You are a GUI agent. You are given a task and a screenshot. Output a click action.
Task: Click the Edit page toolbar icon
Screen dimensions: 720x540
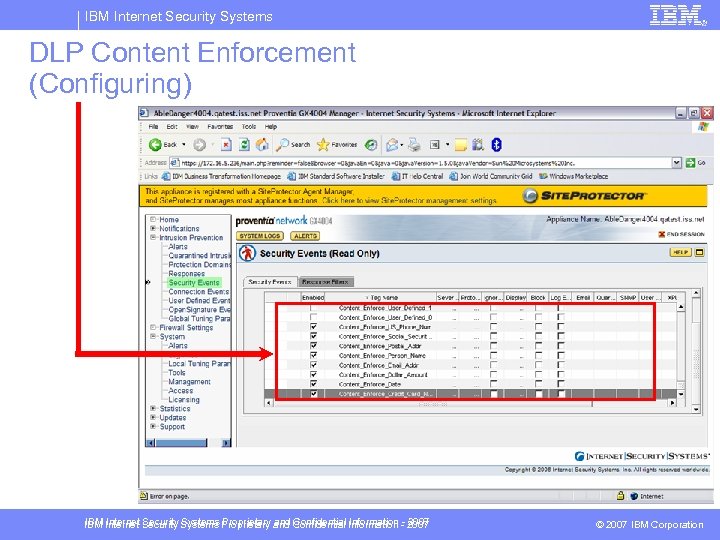coord(434,145)
